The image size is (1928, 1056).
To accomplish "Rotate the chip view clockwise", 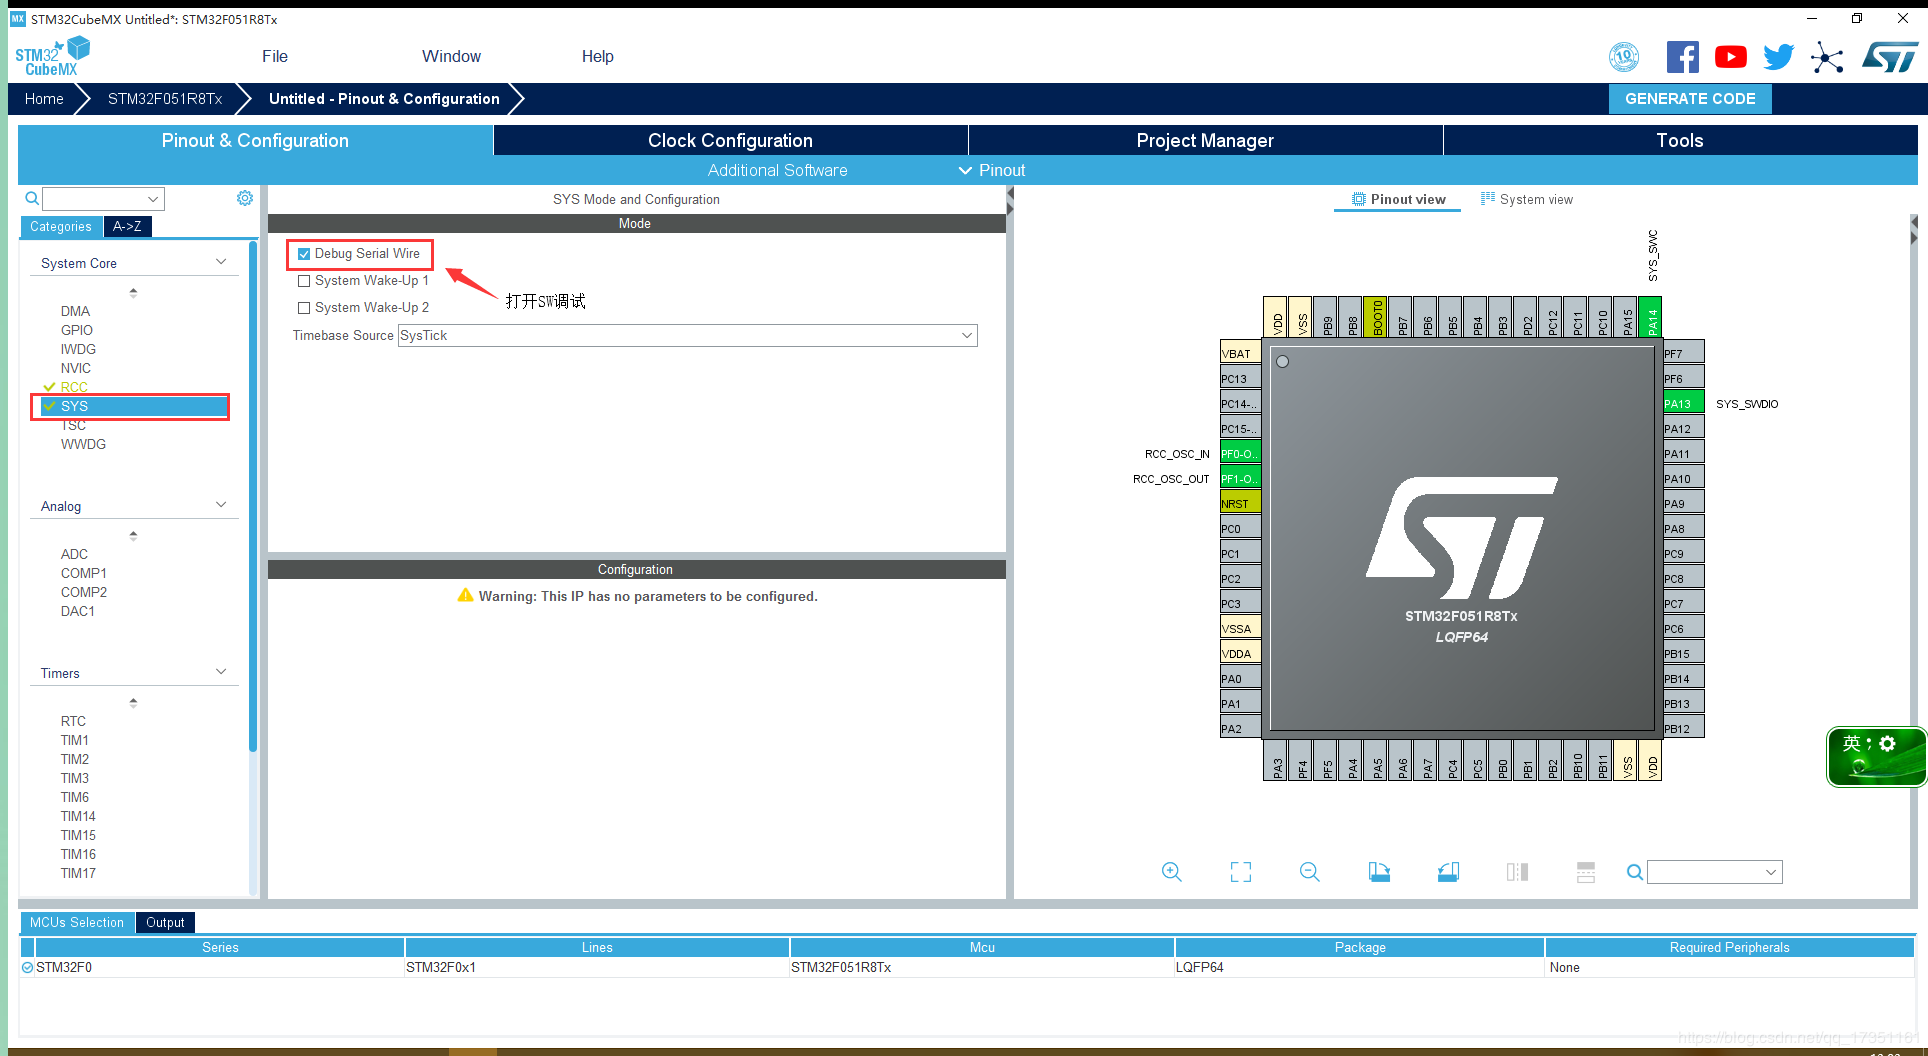I will [x=1378, y=871].
